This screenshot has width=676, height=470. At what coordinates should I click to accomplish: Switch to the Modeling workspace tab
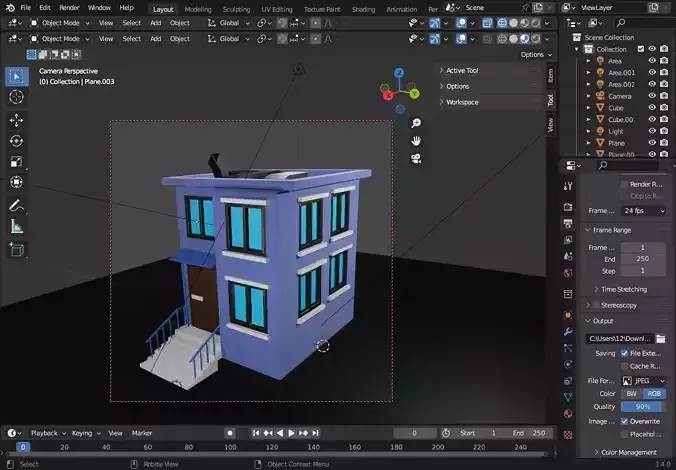(198, 9)
